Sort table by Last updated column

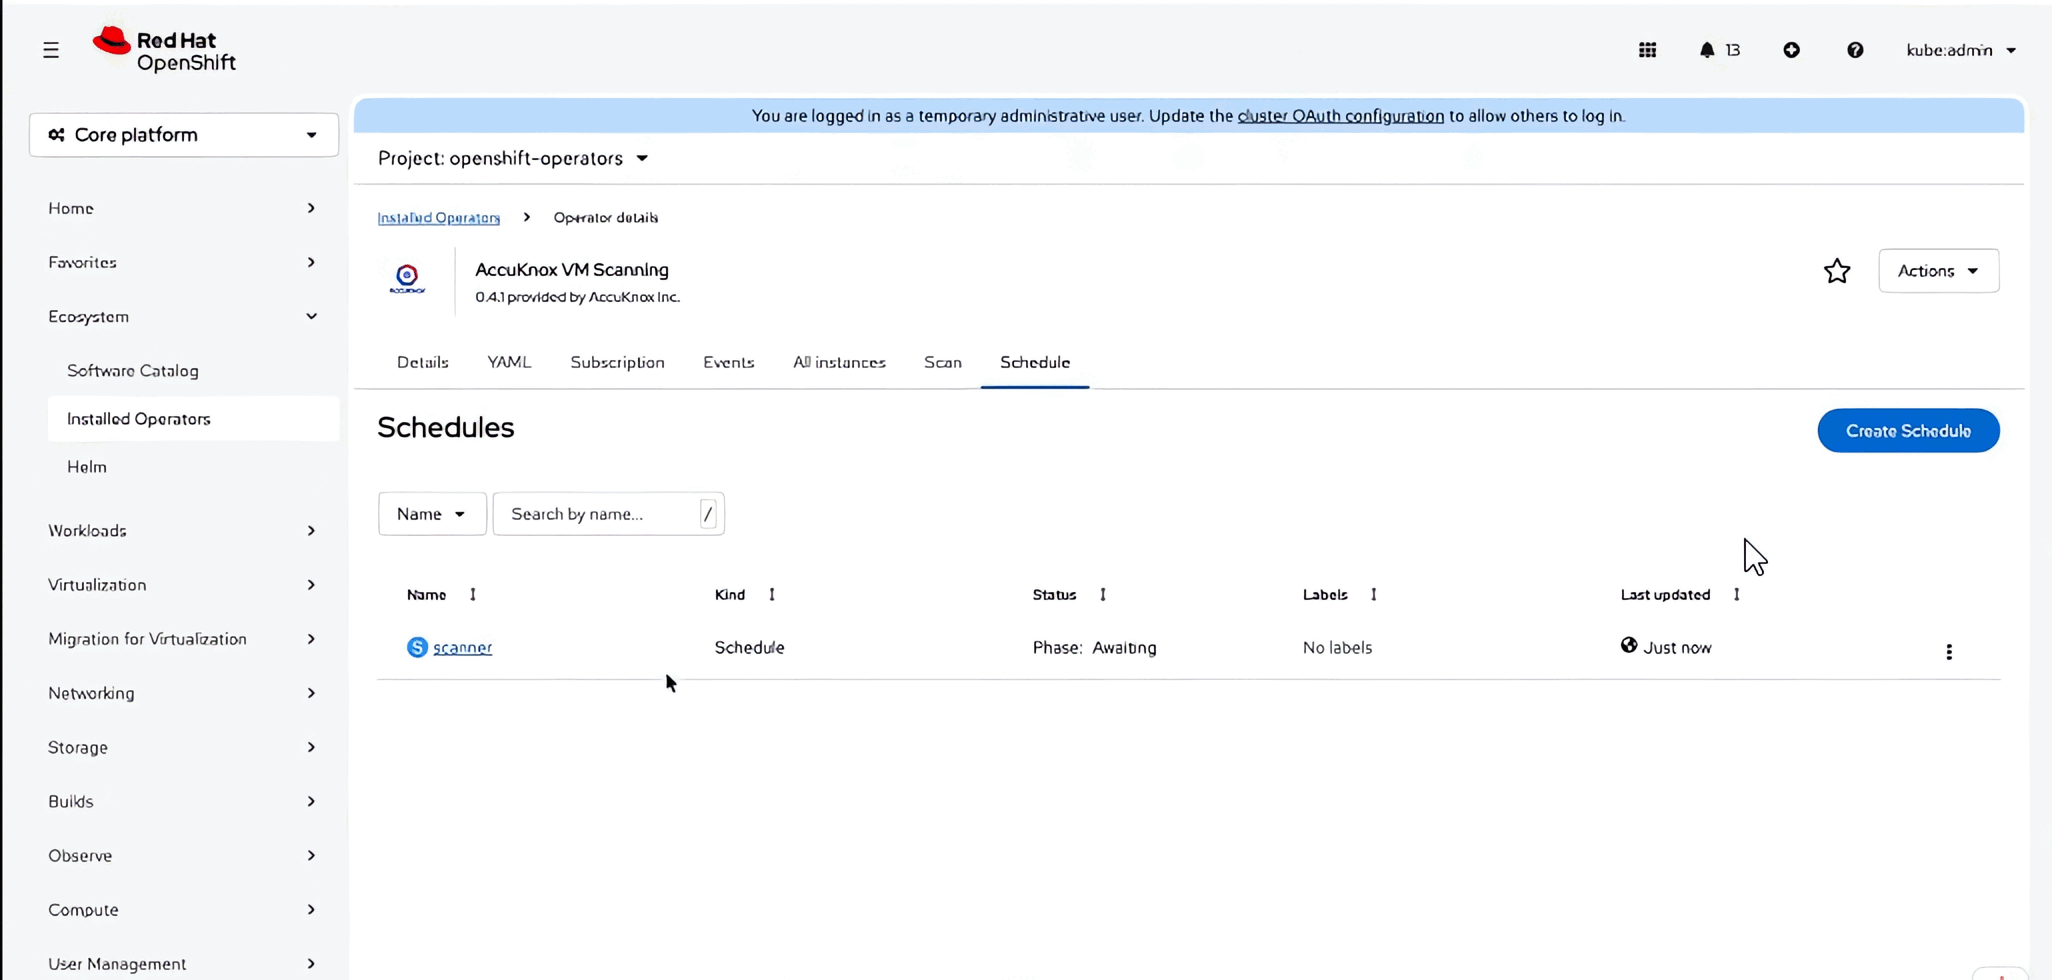[x=1680, y=595]
